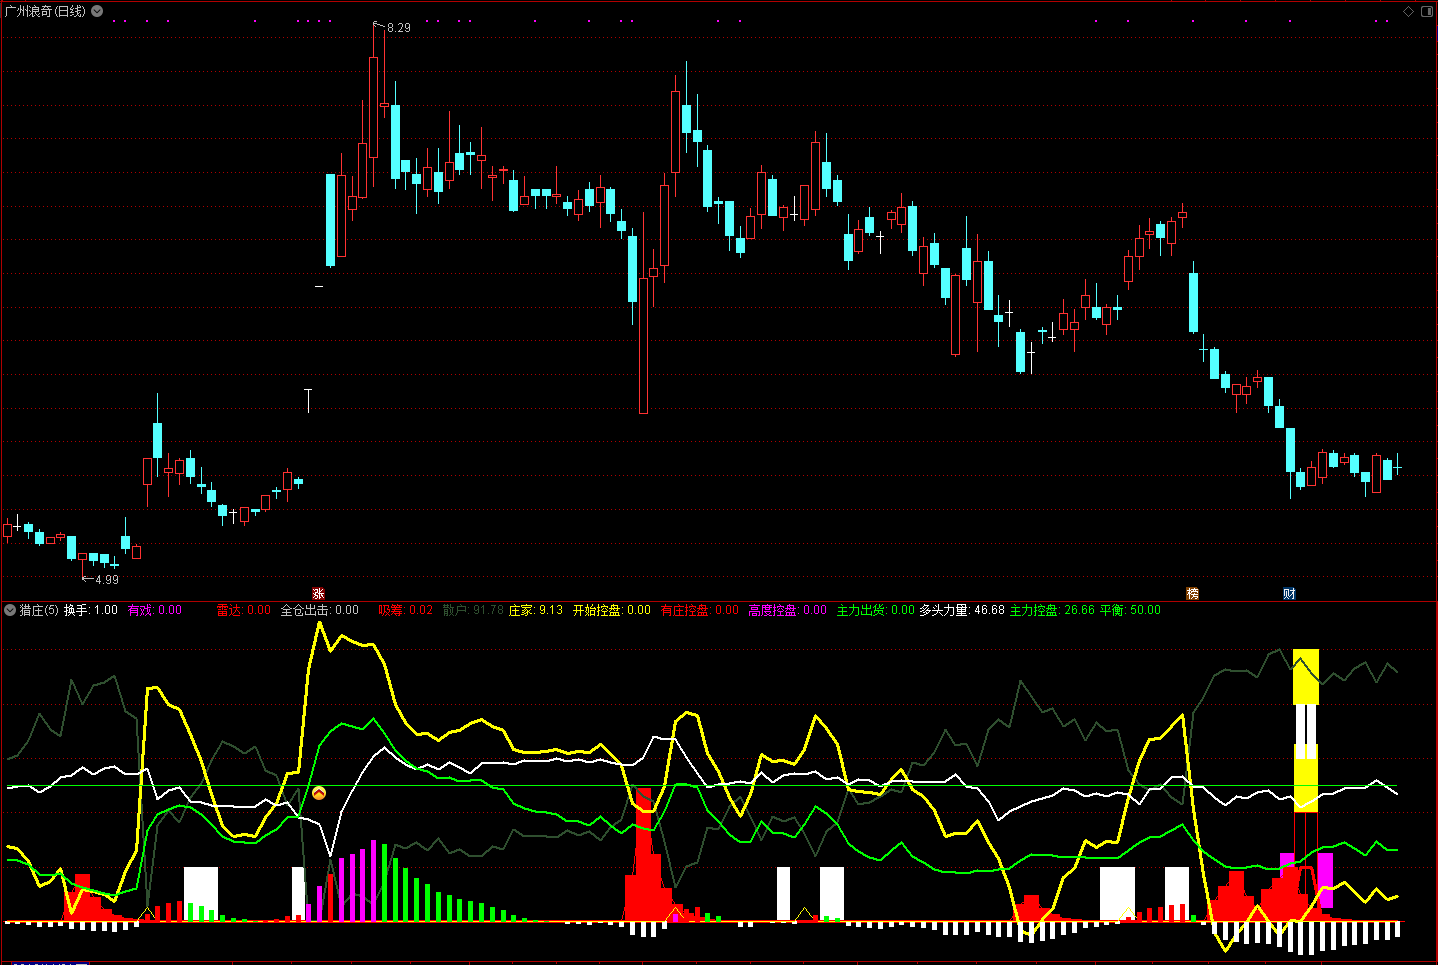Select the 8.29 high price label
The height and width of the screenshot is (965, 1438).
[x=399, y=28]
